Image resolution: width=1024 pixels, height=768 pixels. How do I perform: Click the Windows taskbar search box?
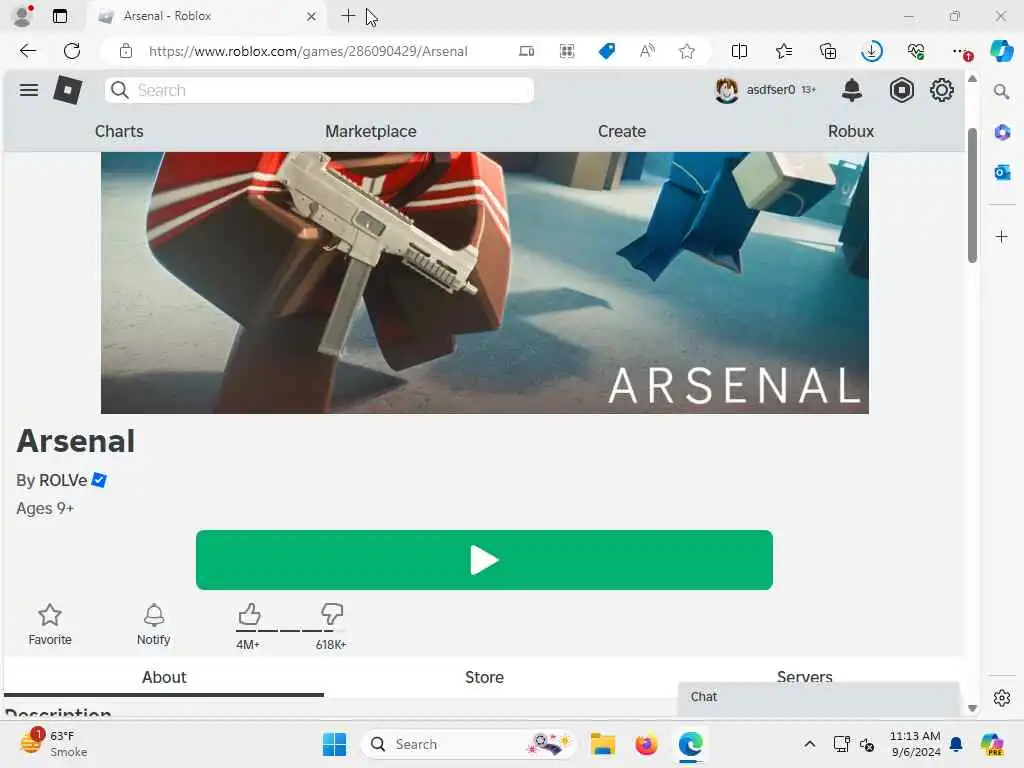(469, 744)
